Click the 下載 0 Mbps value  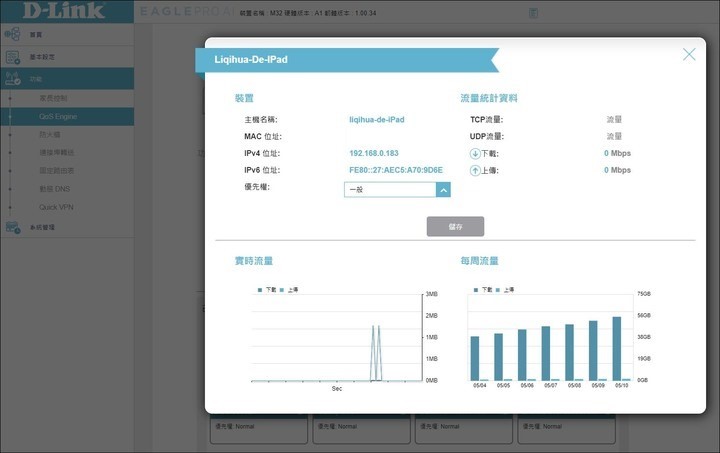tap(617, 153)
